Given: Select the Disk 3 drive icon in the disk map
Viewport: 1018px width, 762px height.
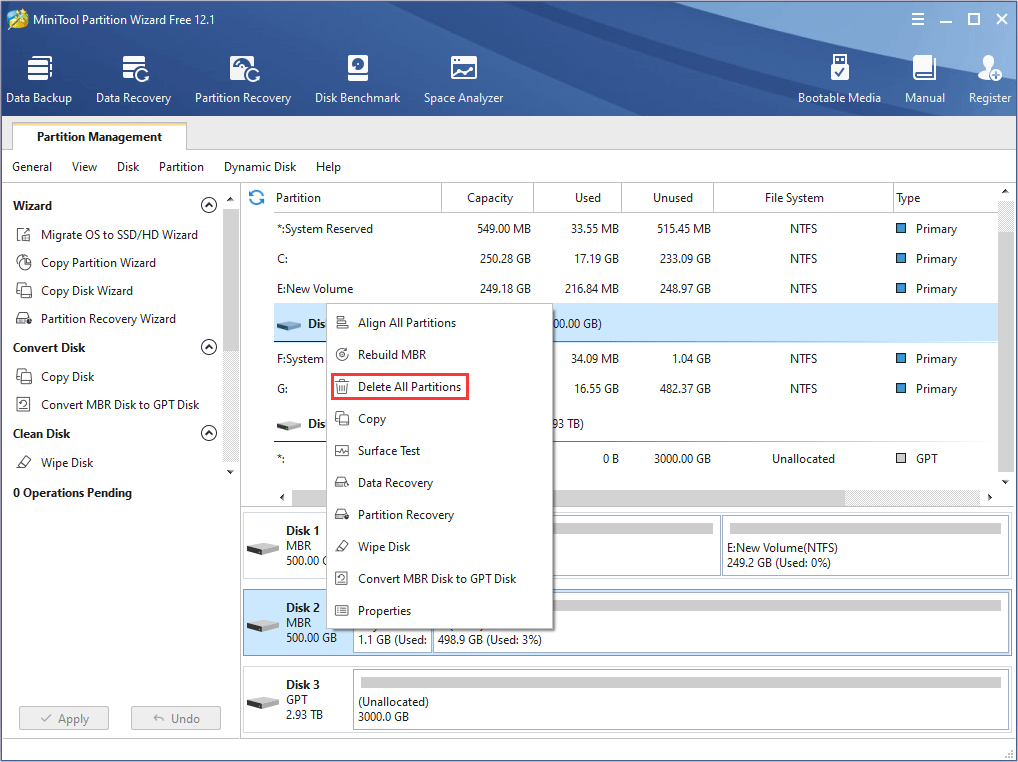Looking at the screenshot, I should pos(263,702).
